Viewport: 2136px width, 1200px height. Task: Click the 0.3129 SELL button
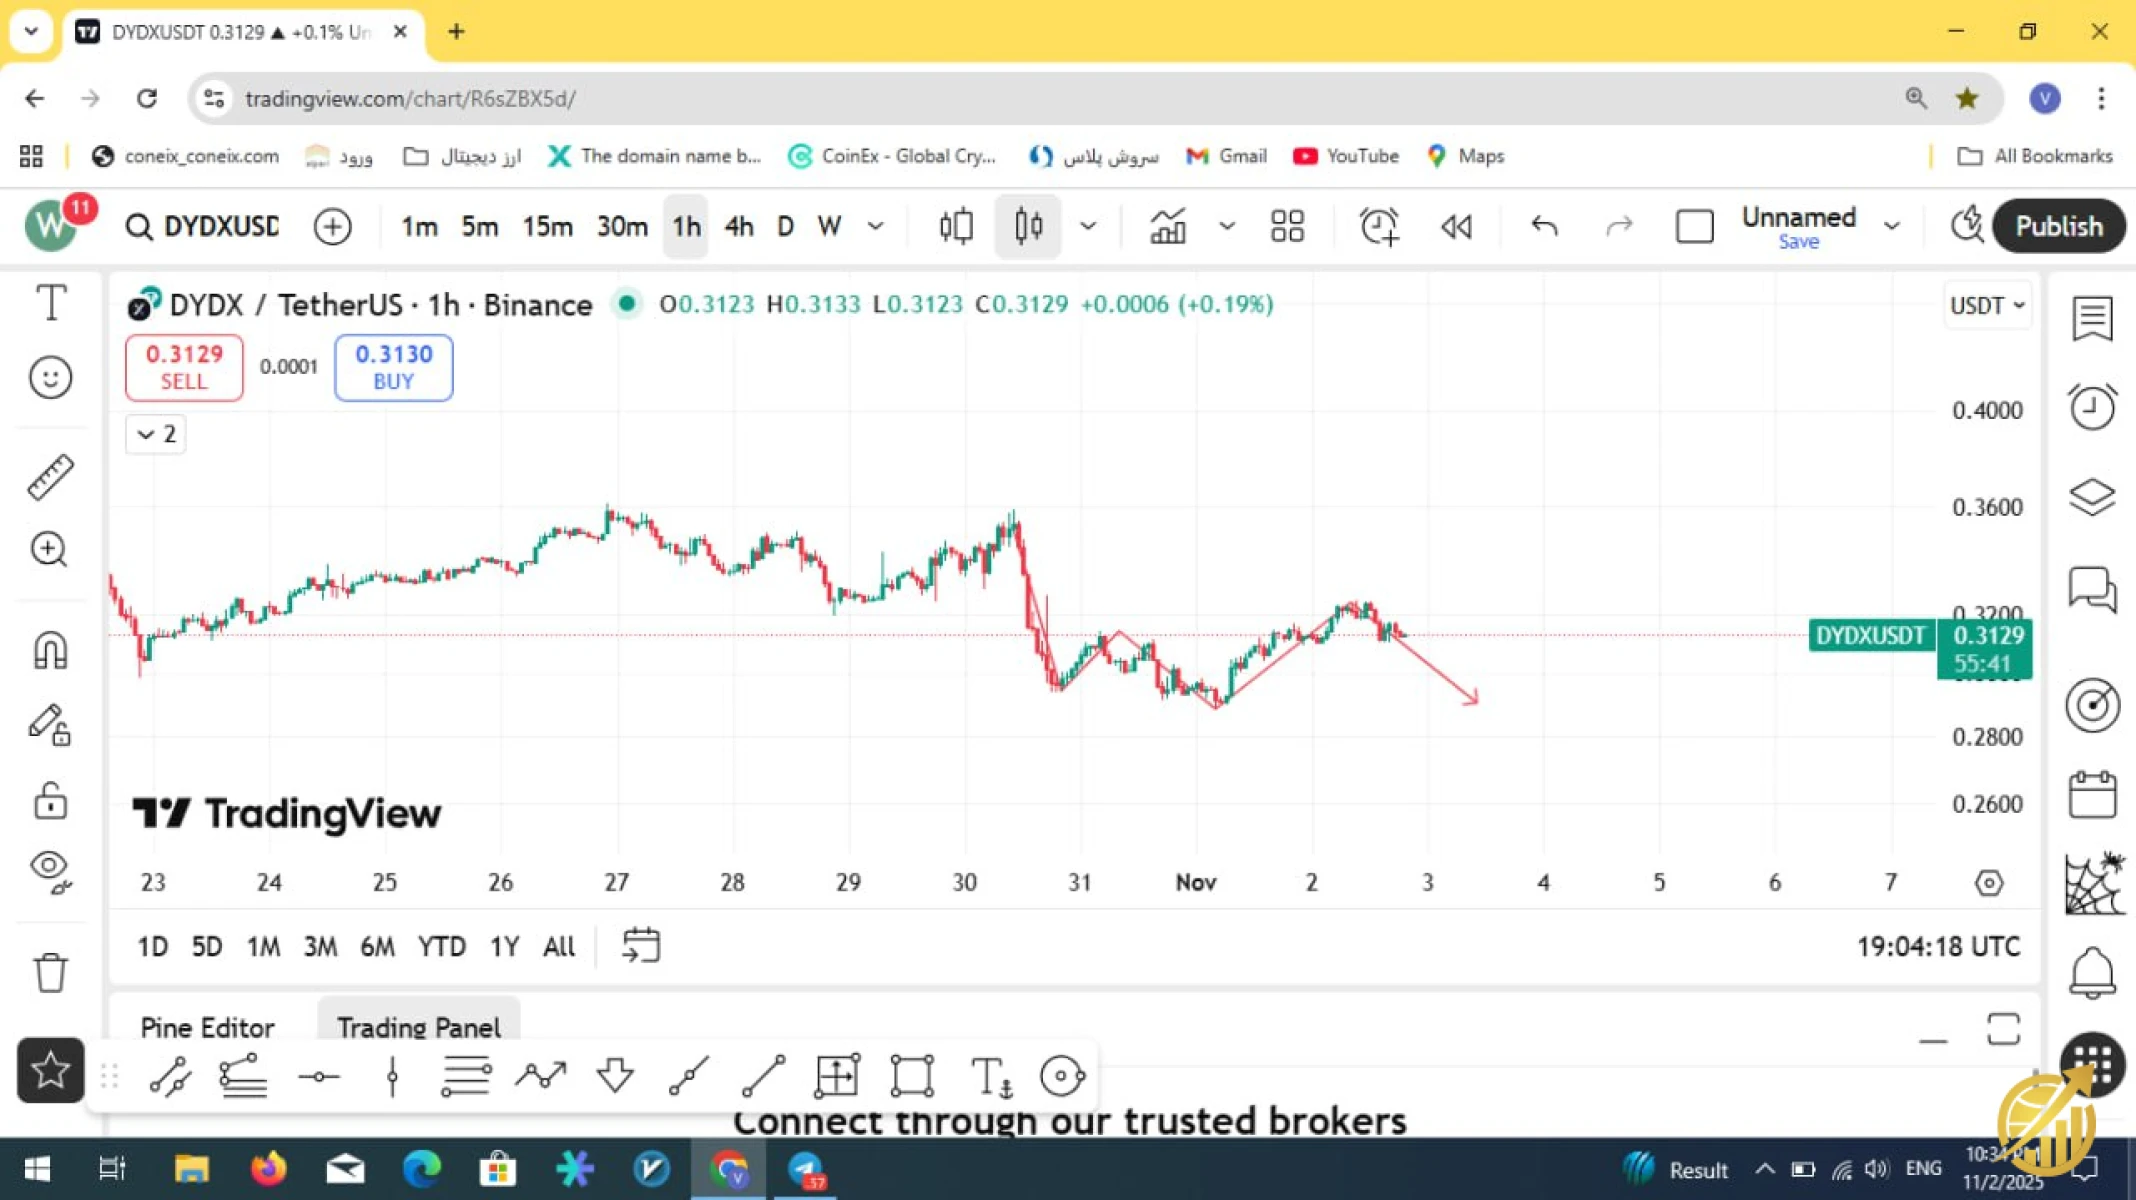(184, 367)
